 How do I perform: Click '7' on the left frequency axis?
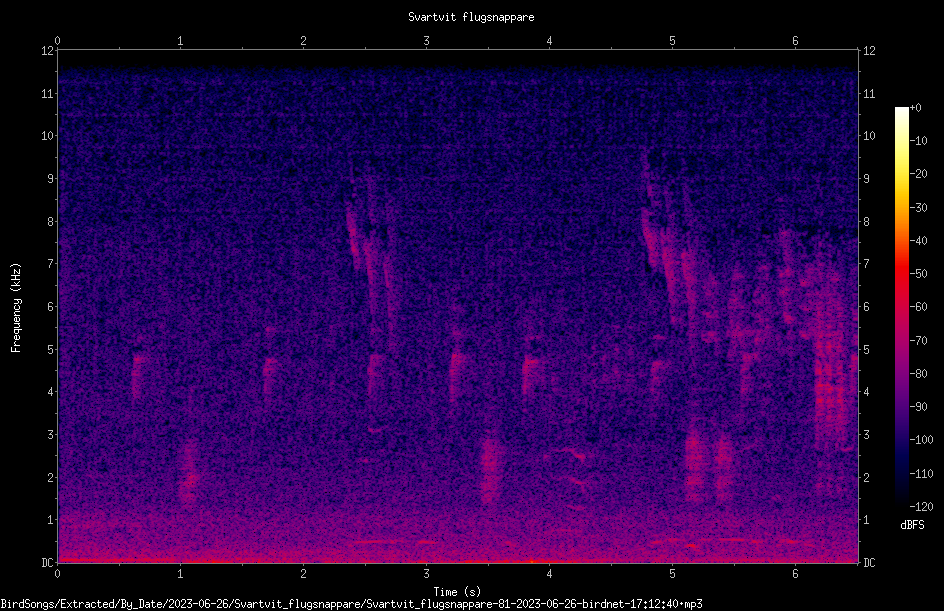51,264
